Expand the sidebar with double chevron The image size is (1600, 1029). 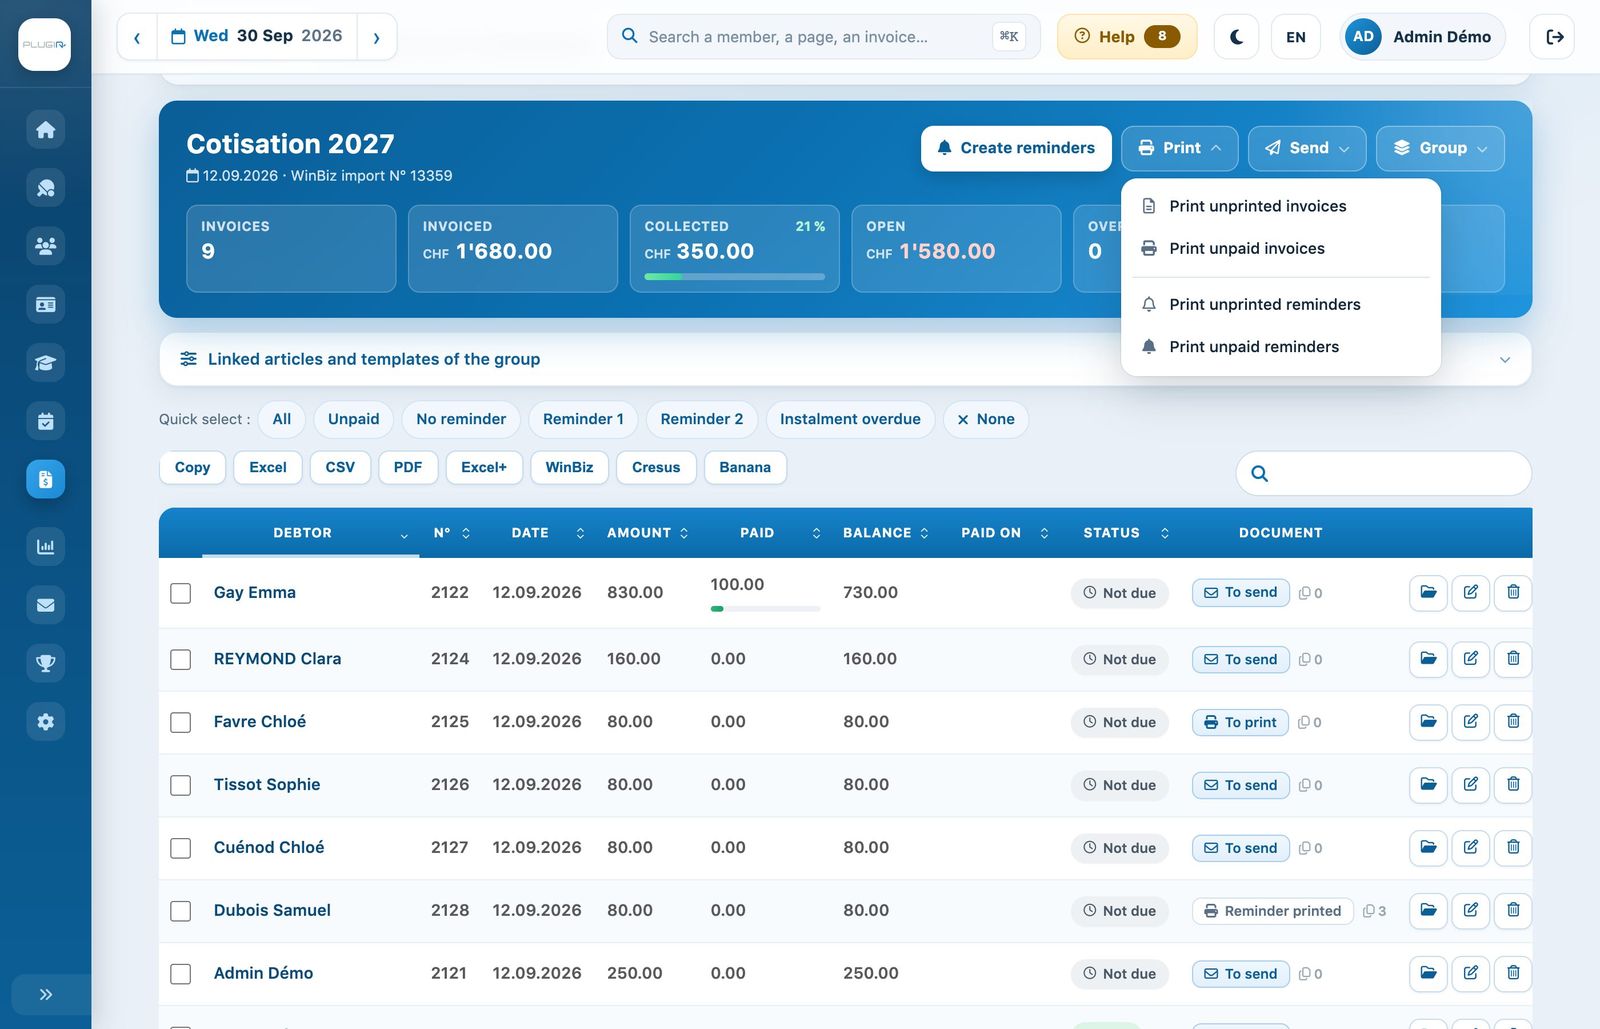45,994
